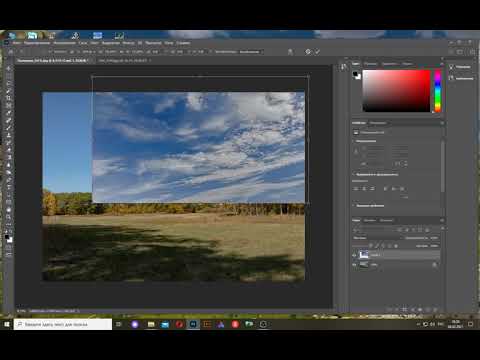Hide the top sky layer via its eye icon

(x=354, y=255)
